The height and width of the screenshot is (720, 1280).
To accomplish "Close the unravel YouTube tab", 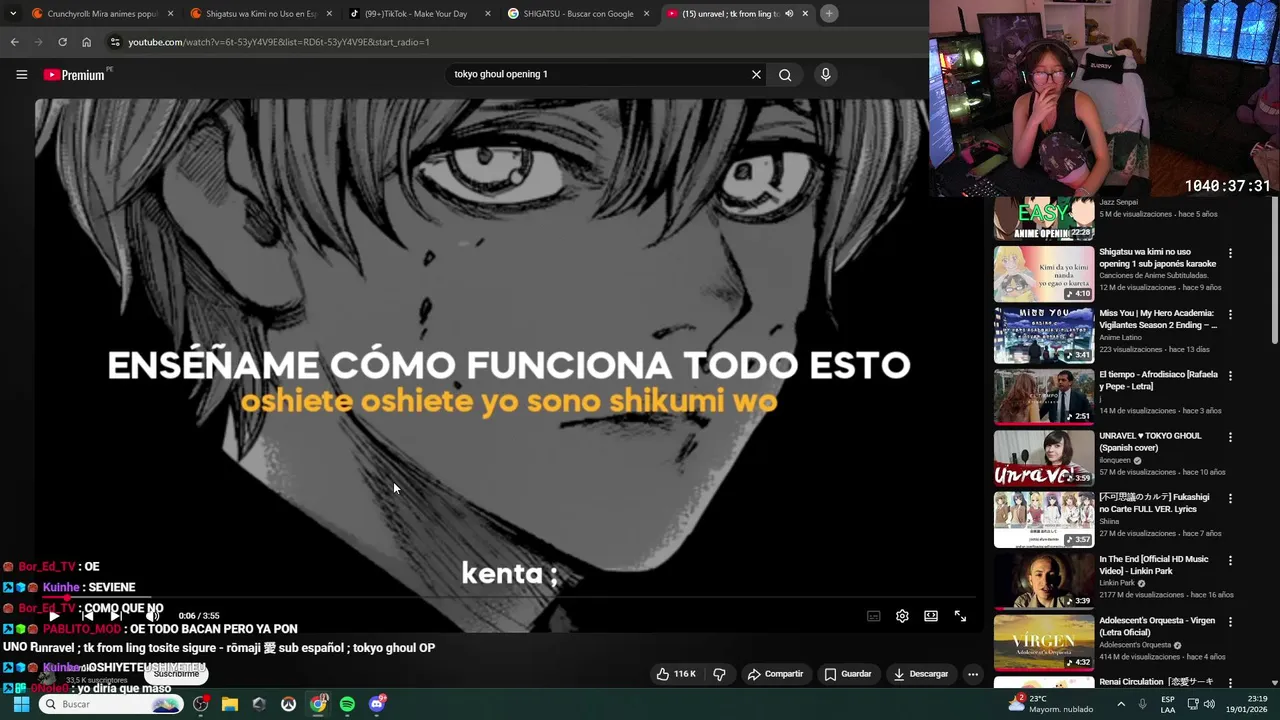I will (x=805, y=14).
